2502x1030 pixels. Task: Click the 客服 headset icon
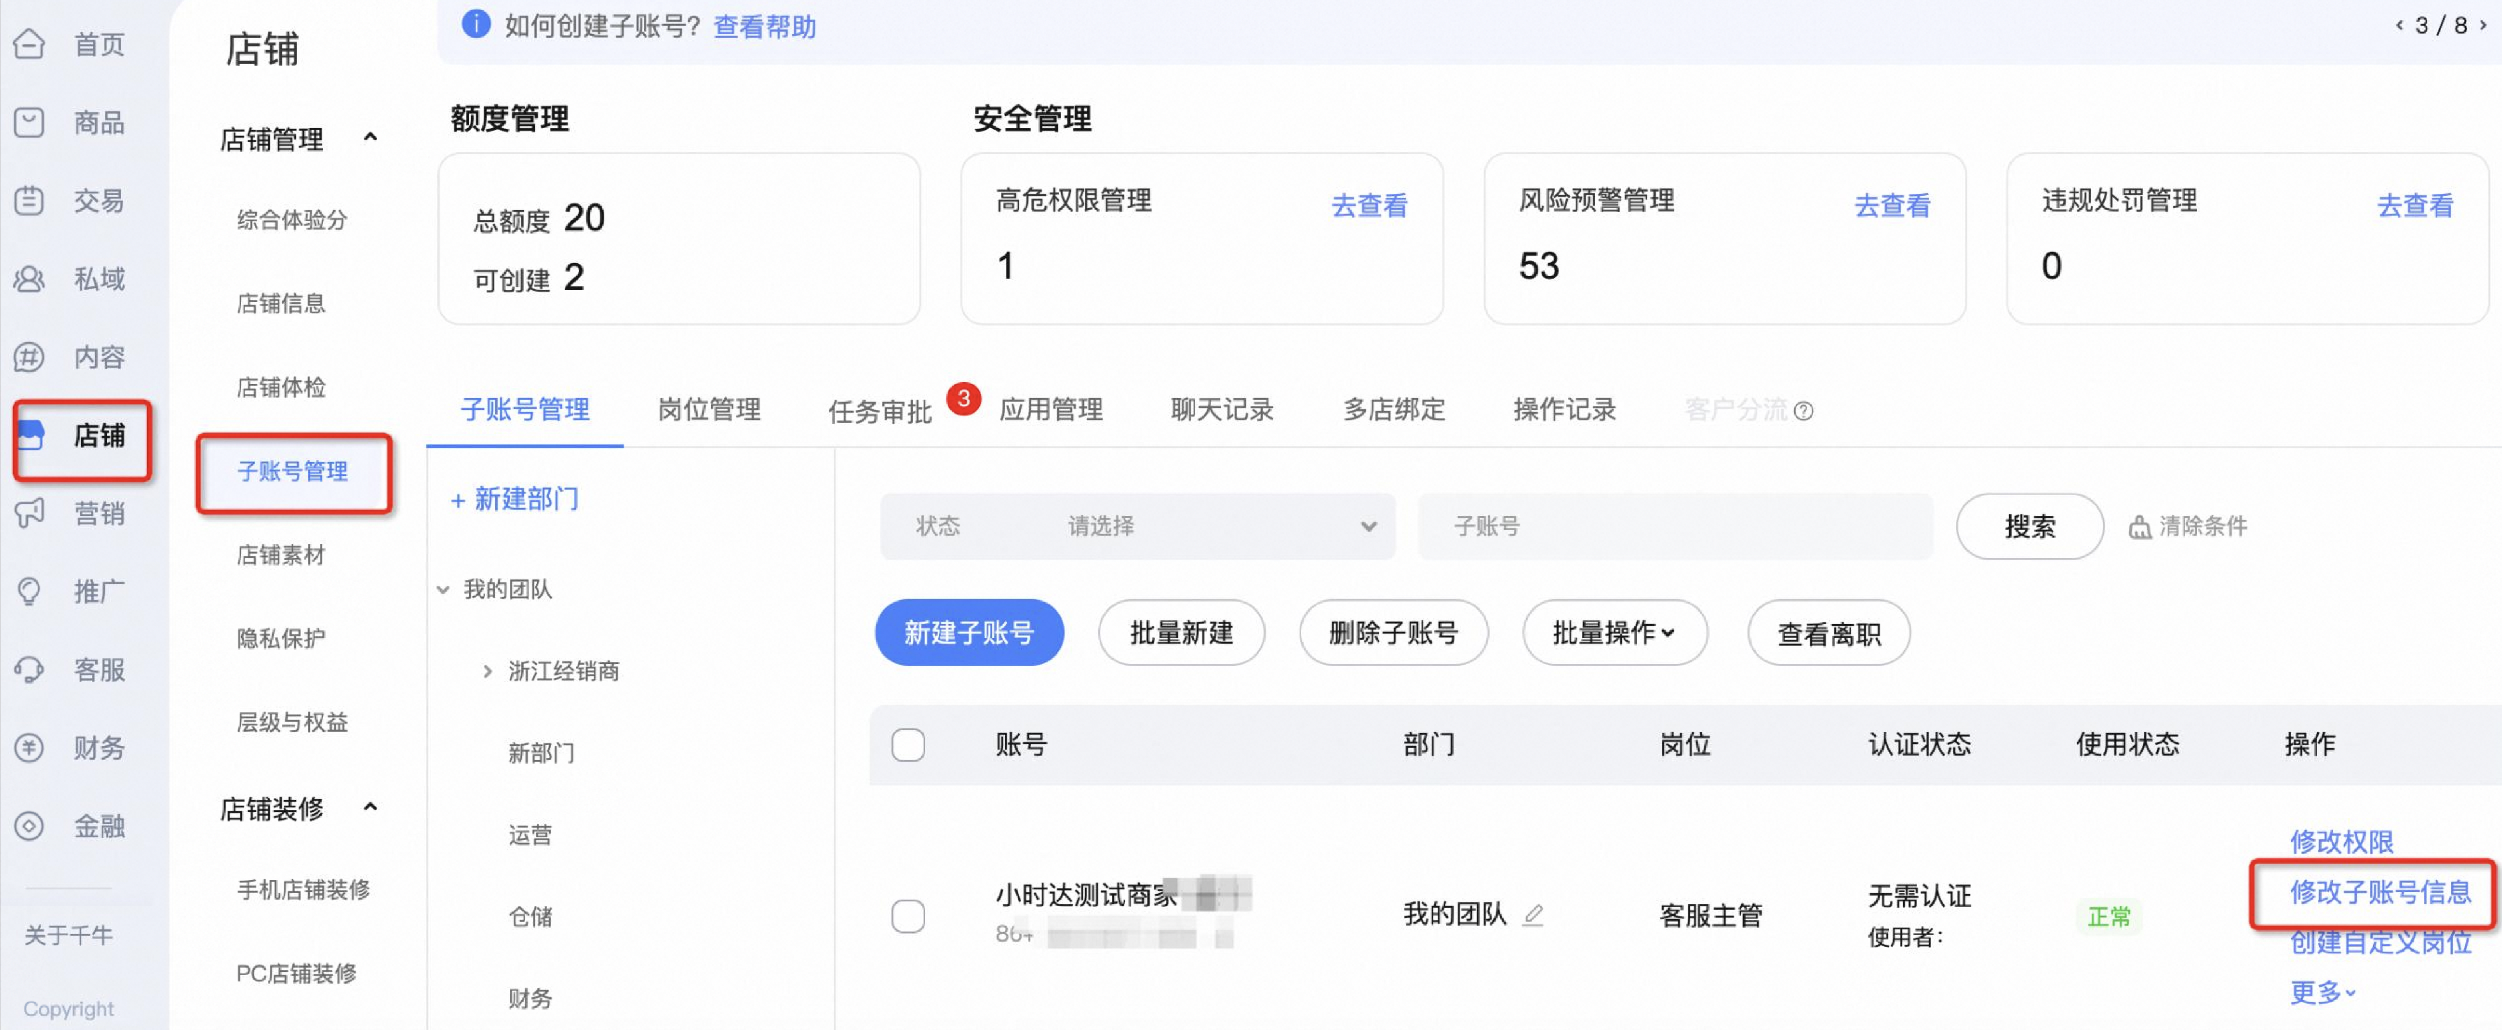30,669
